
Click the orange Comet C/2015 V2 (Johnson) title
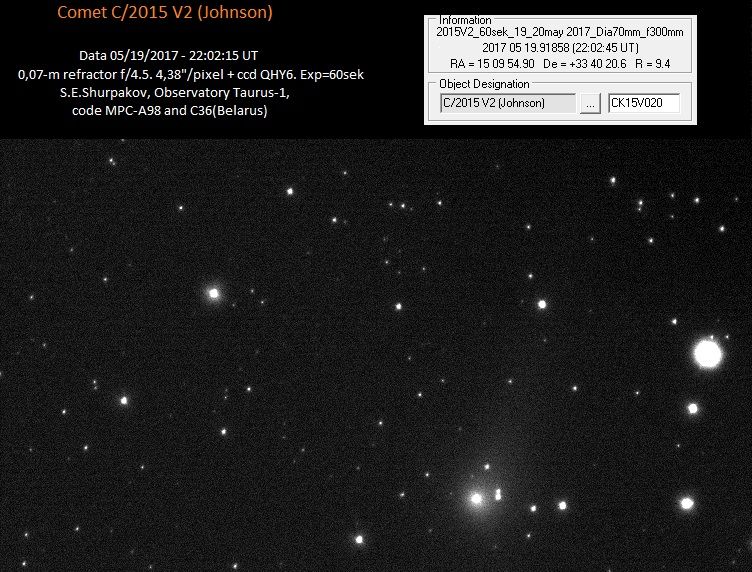[164, 13]
